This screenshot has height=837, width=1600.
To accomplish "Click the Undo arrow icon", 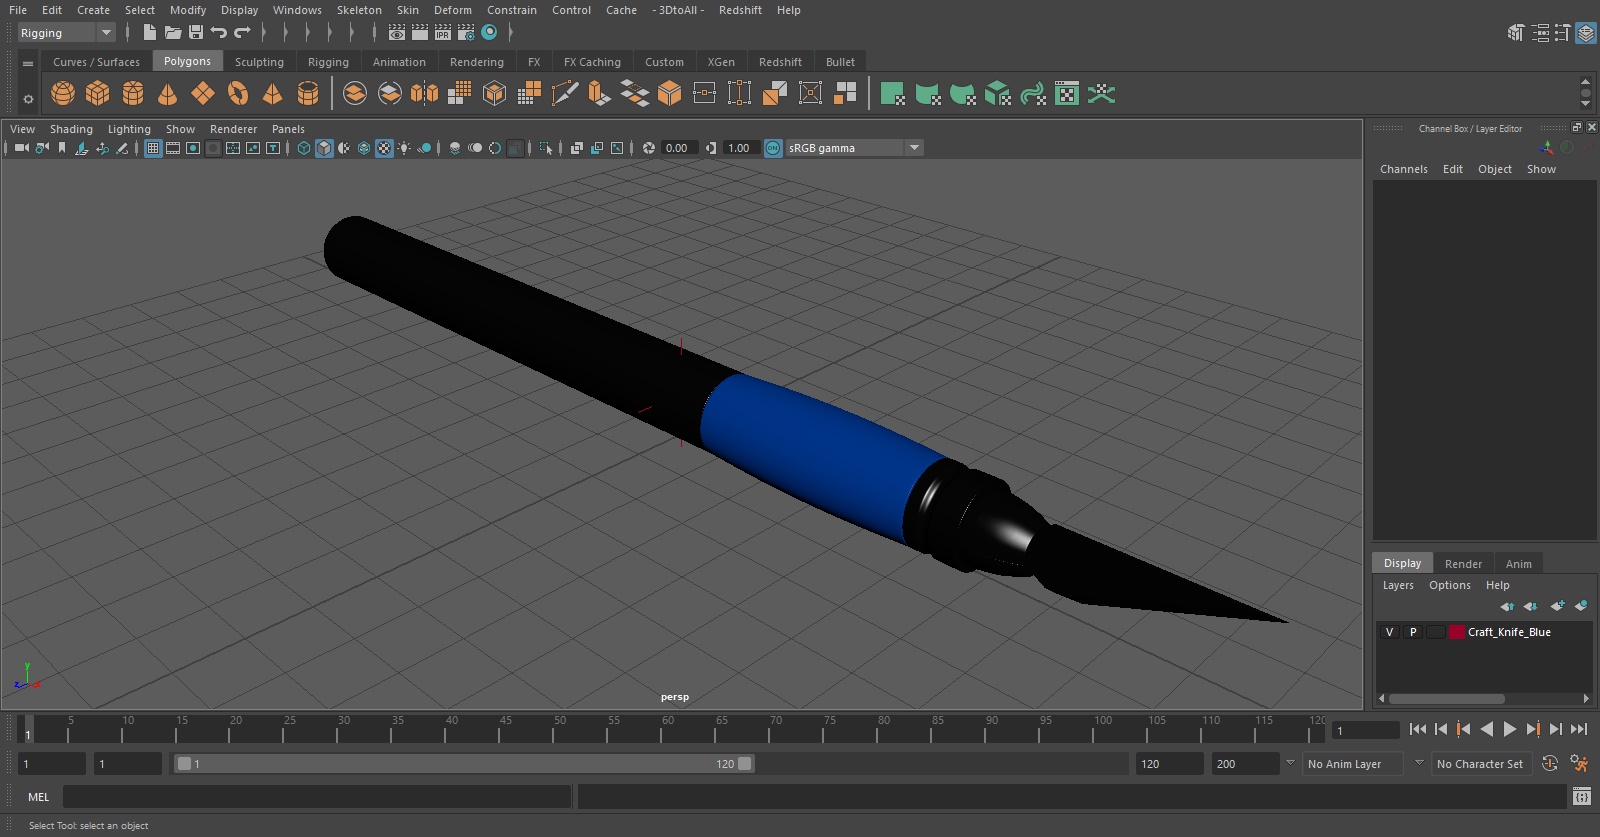I will tap(219, 33).
